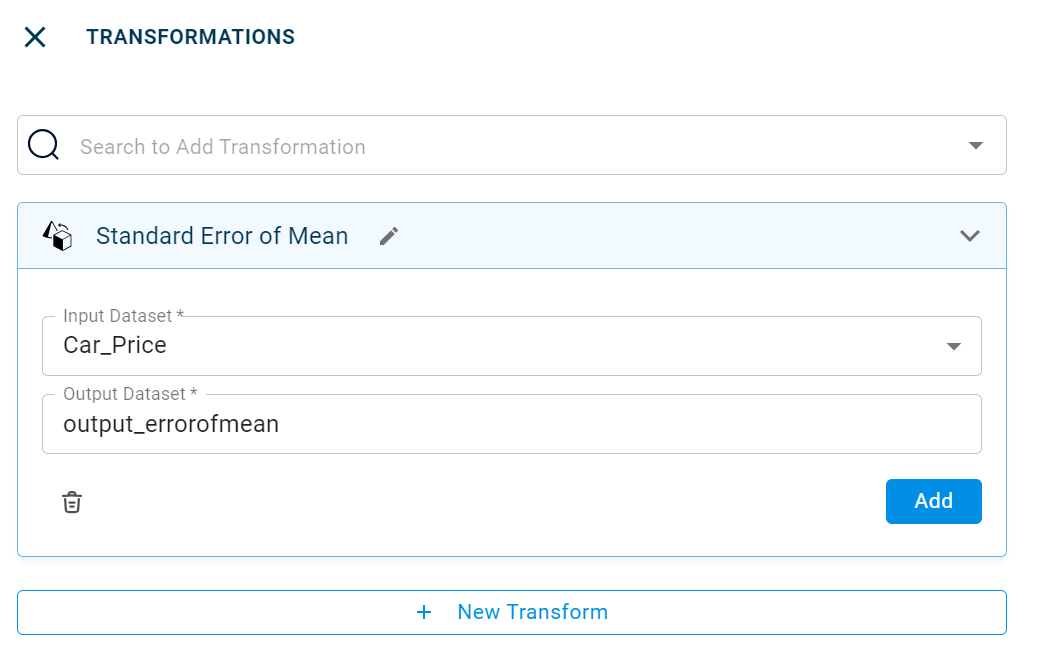The image size is (1037, 645).
Task: Open the search transformation dropdown arrow
Action: [976, 146]
